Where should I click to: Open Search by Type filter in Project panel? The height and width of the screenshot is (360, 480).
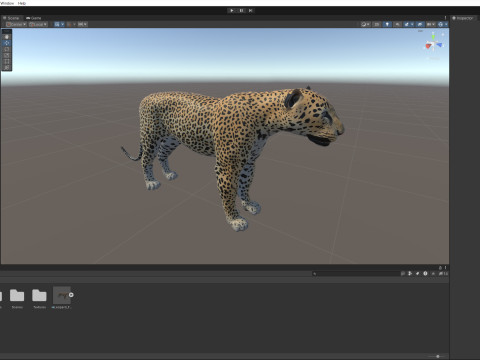(x=410, y=273)
